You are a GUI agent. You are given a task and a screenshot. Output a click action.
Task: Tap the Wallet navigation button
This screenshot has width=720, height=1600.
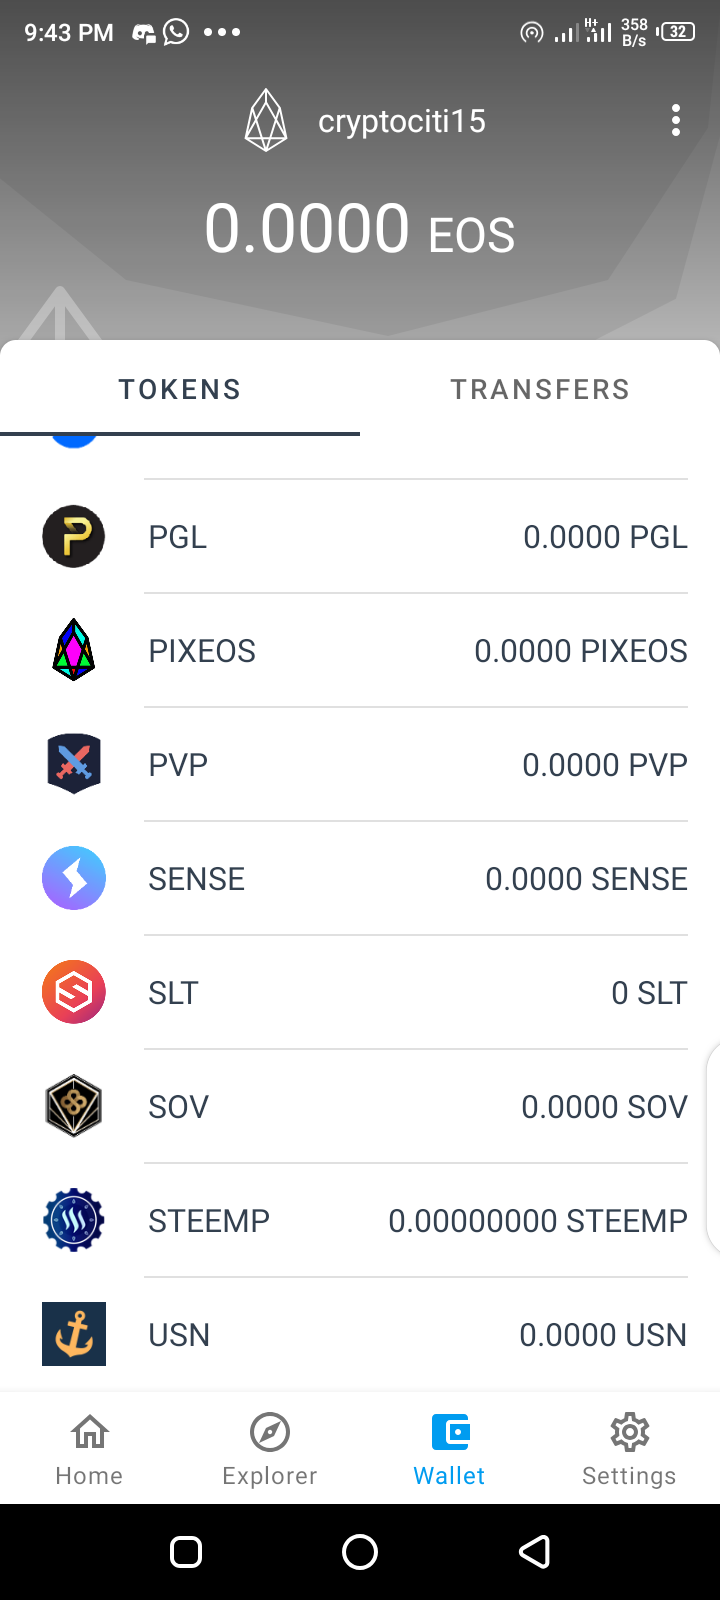tap(449, 1449)
